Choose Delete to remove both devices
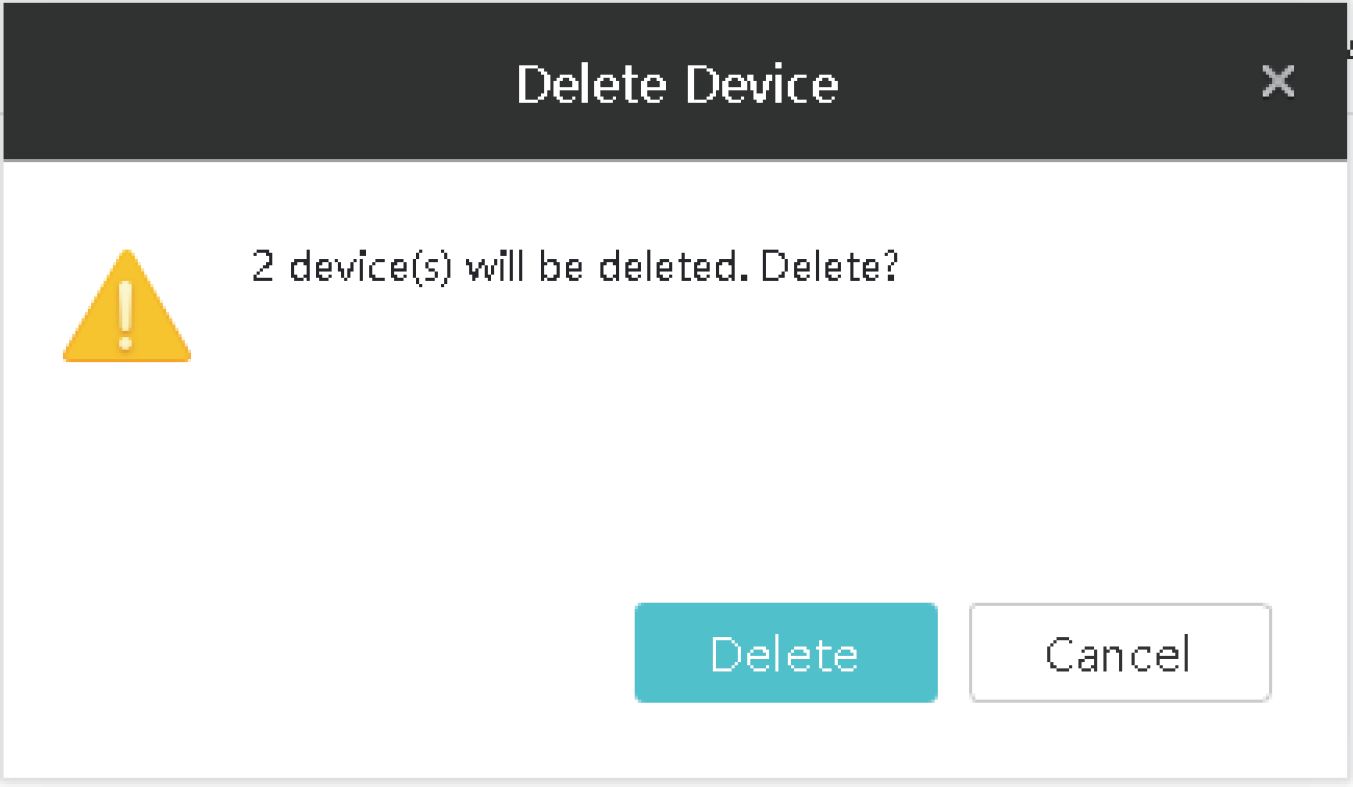1353x787 pixels. 785,653
